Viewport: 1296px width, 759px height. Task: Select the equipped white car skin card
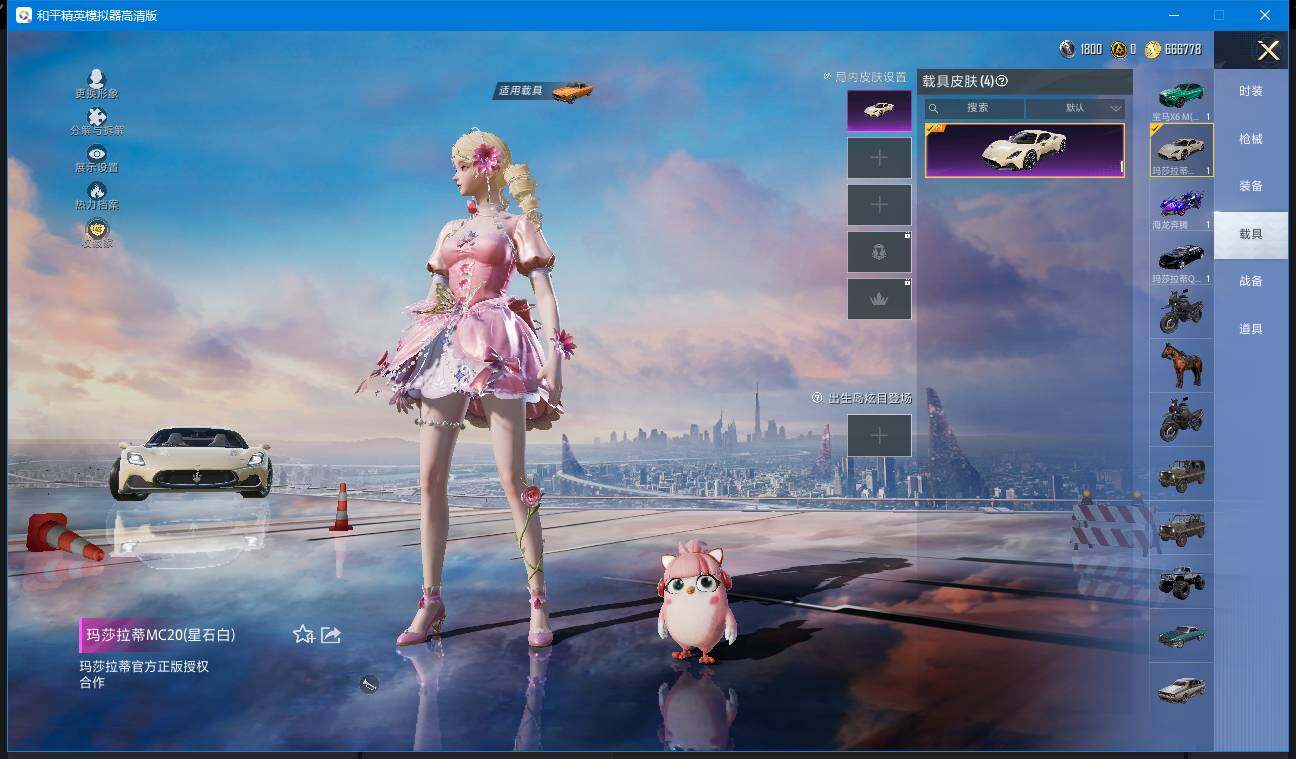[x=1024, y=150]
